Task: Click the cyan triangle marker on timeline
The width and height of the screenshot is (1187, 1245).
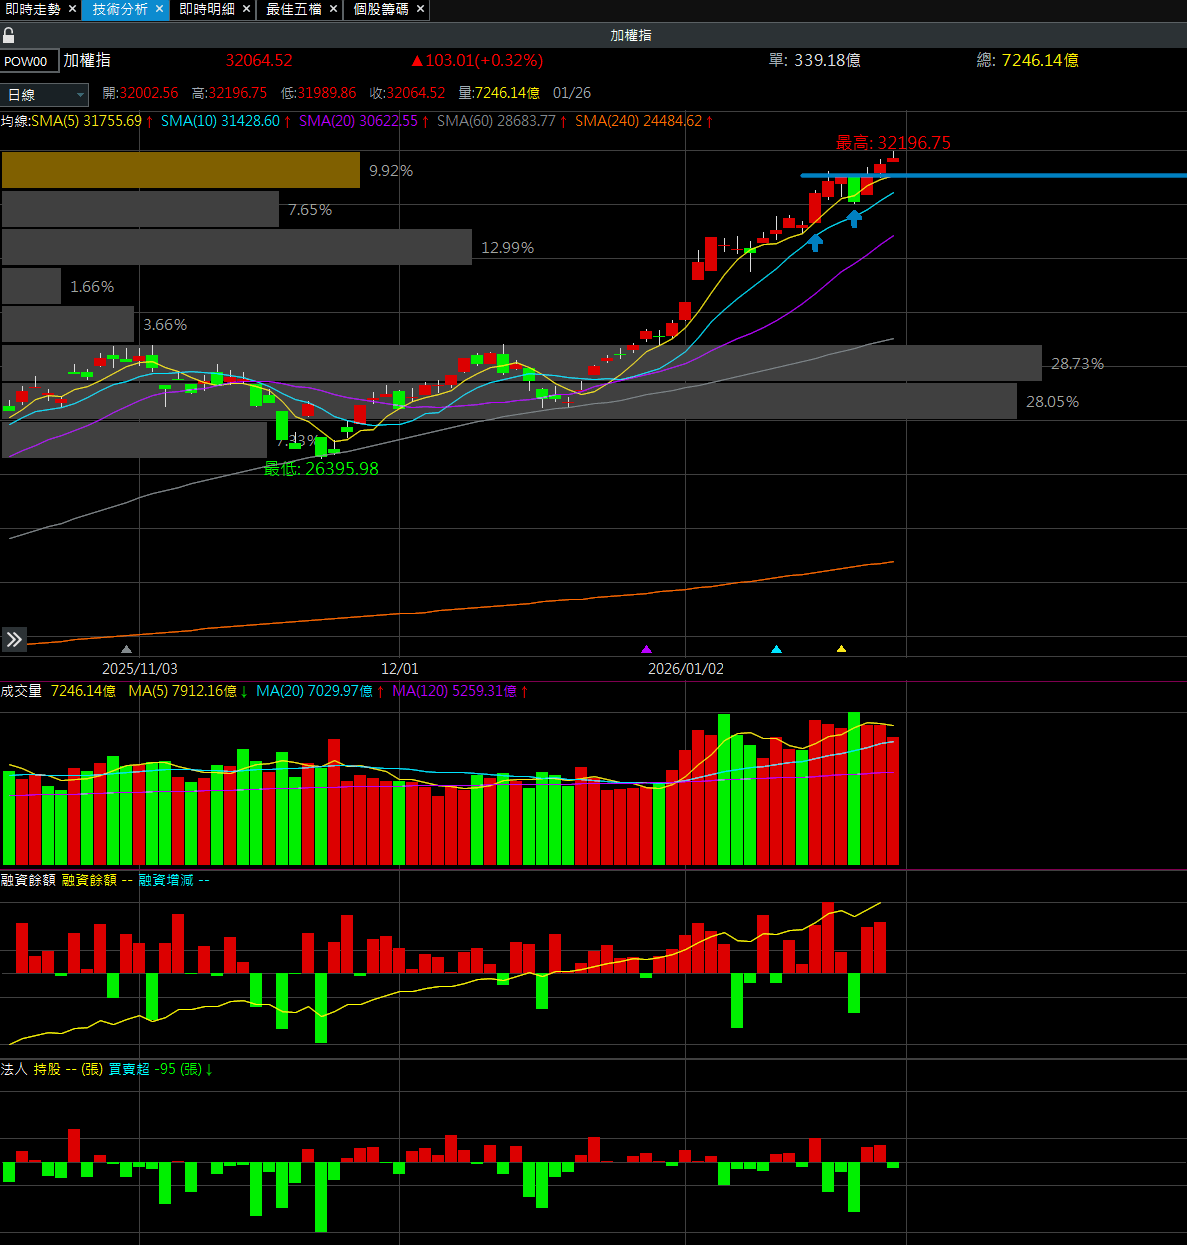Action: click(x=776, y=650)
